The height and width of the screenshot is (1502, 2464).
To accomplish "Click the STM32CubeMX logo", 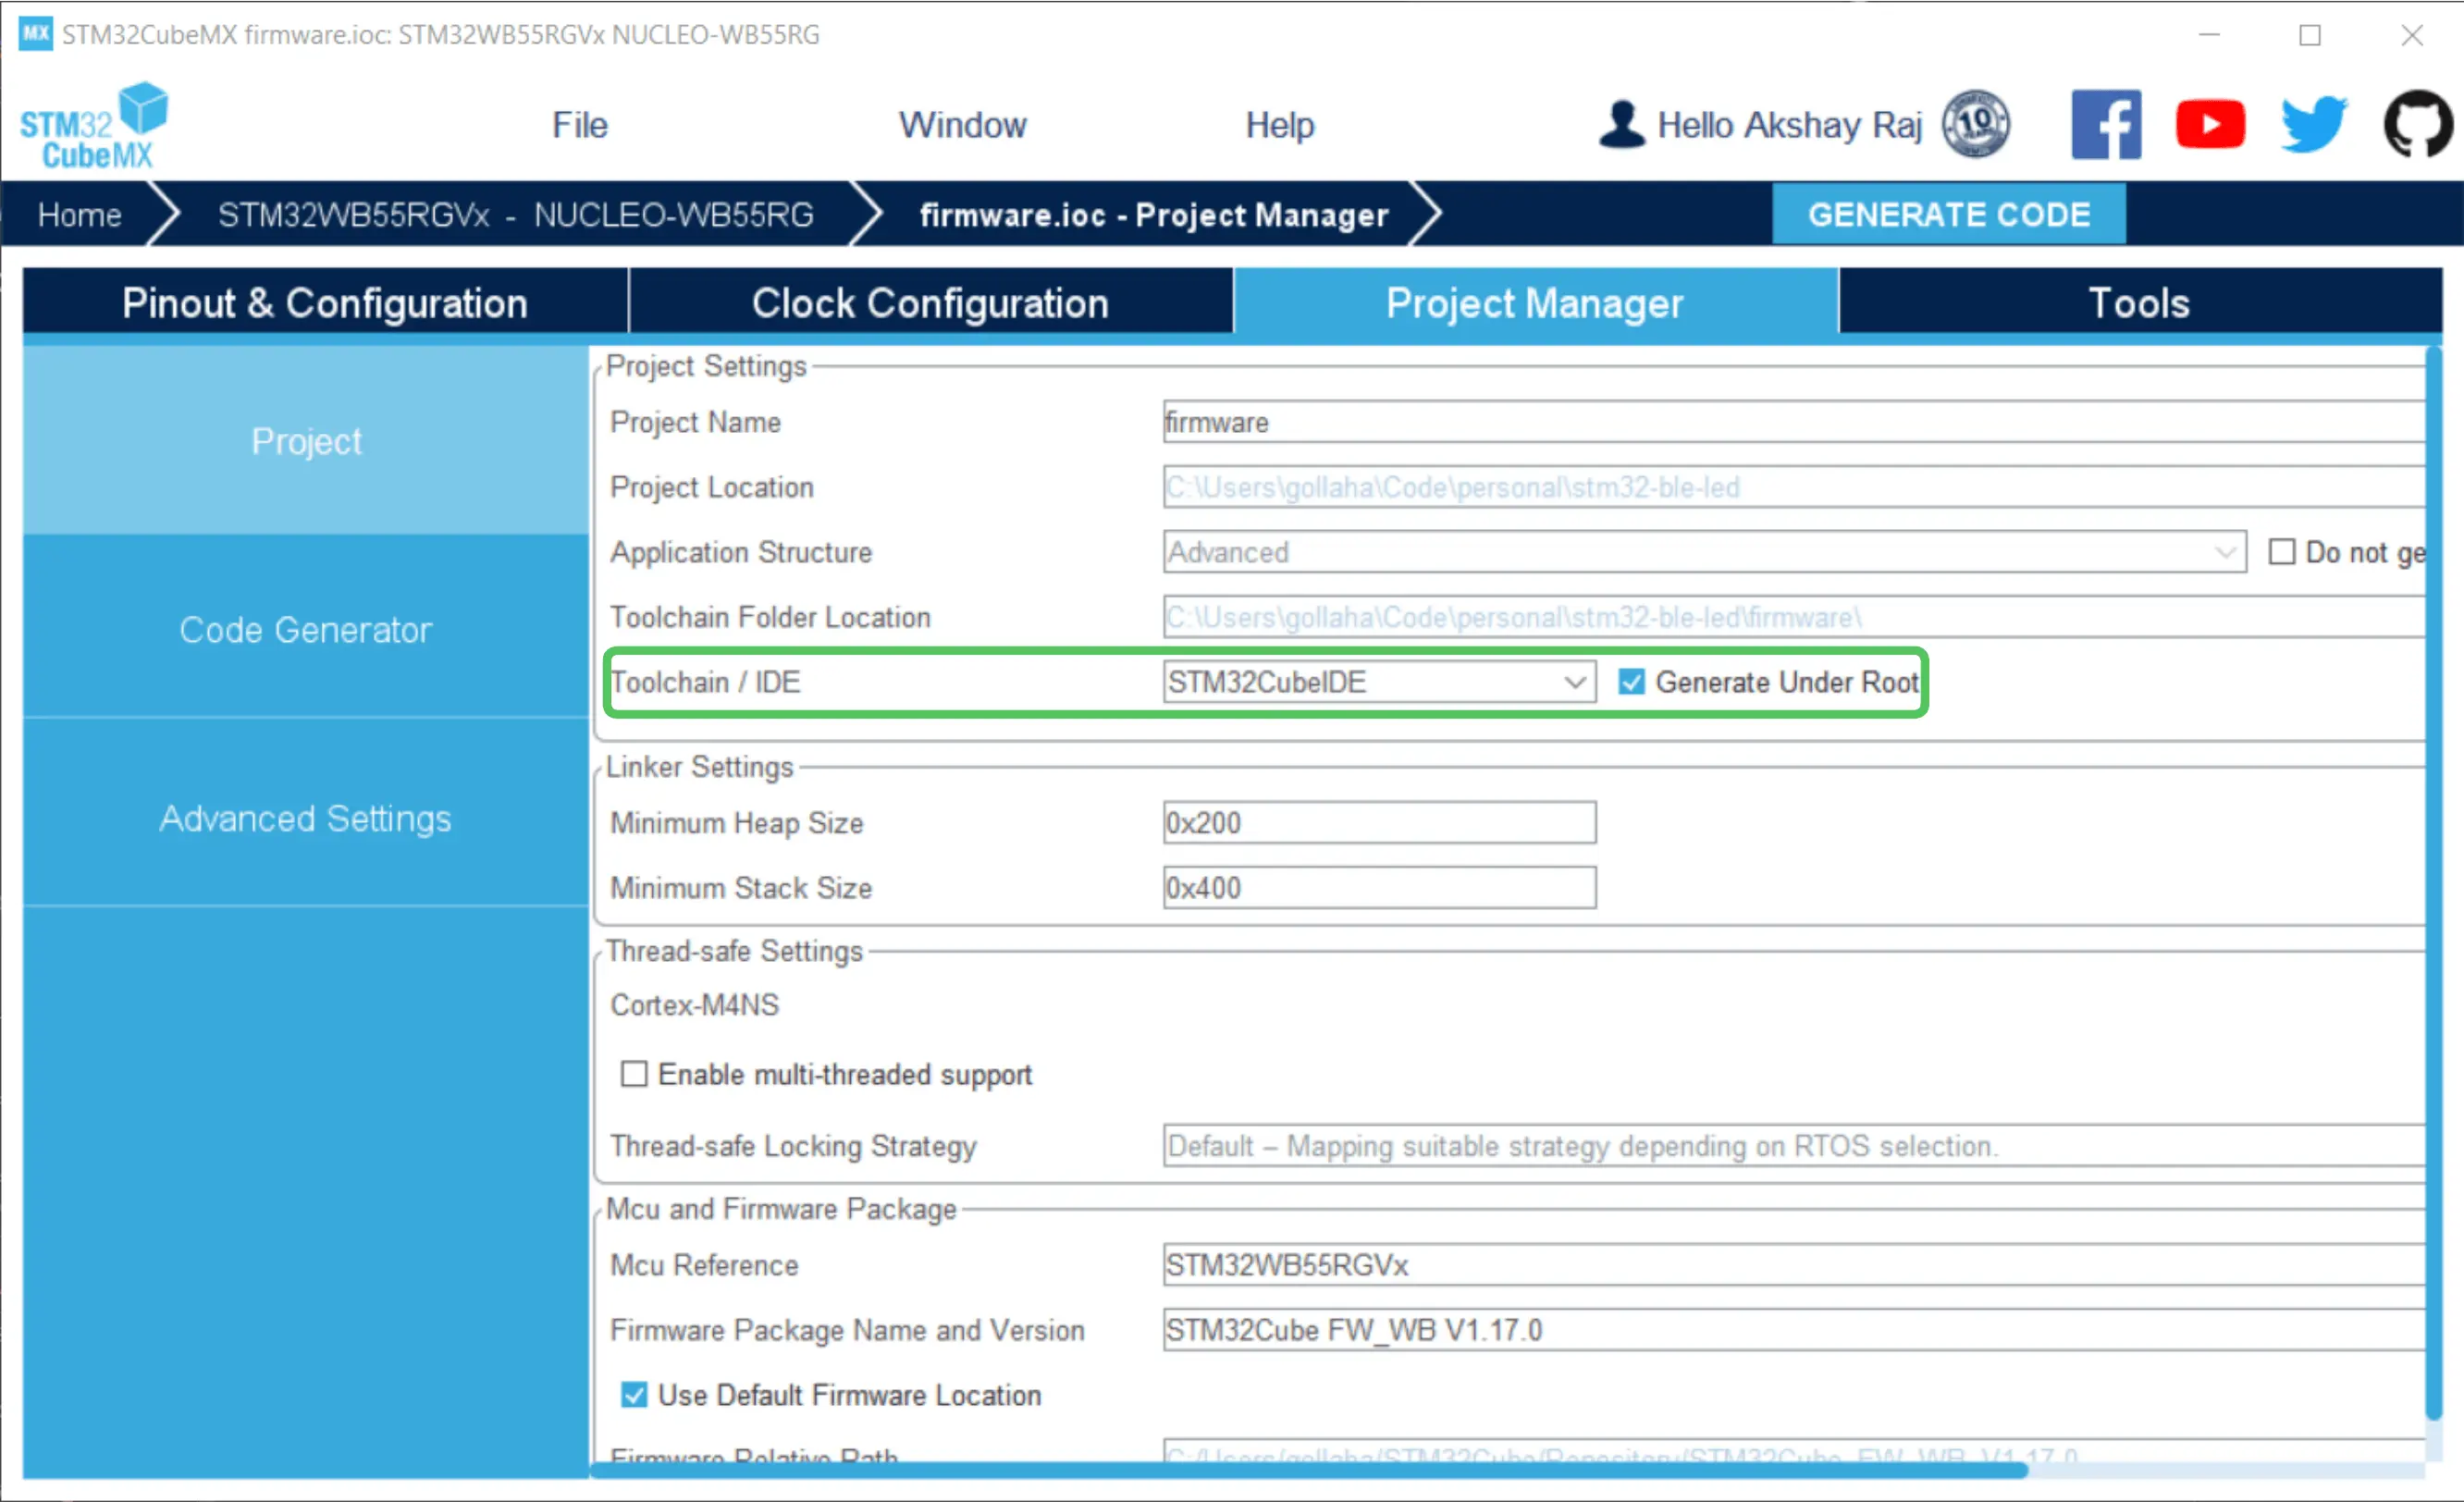I will 94,125.
